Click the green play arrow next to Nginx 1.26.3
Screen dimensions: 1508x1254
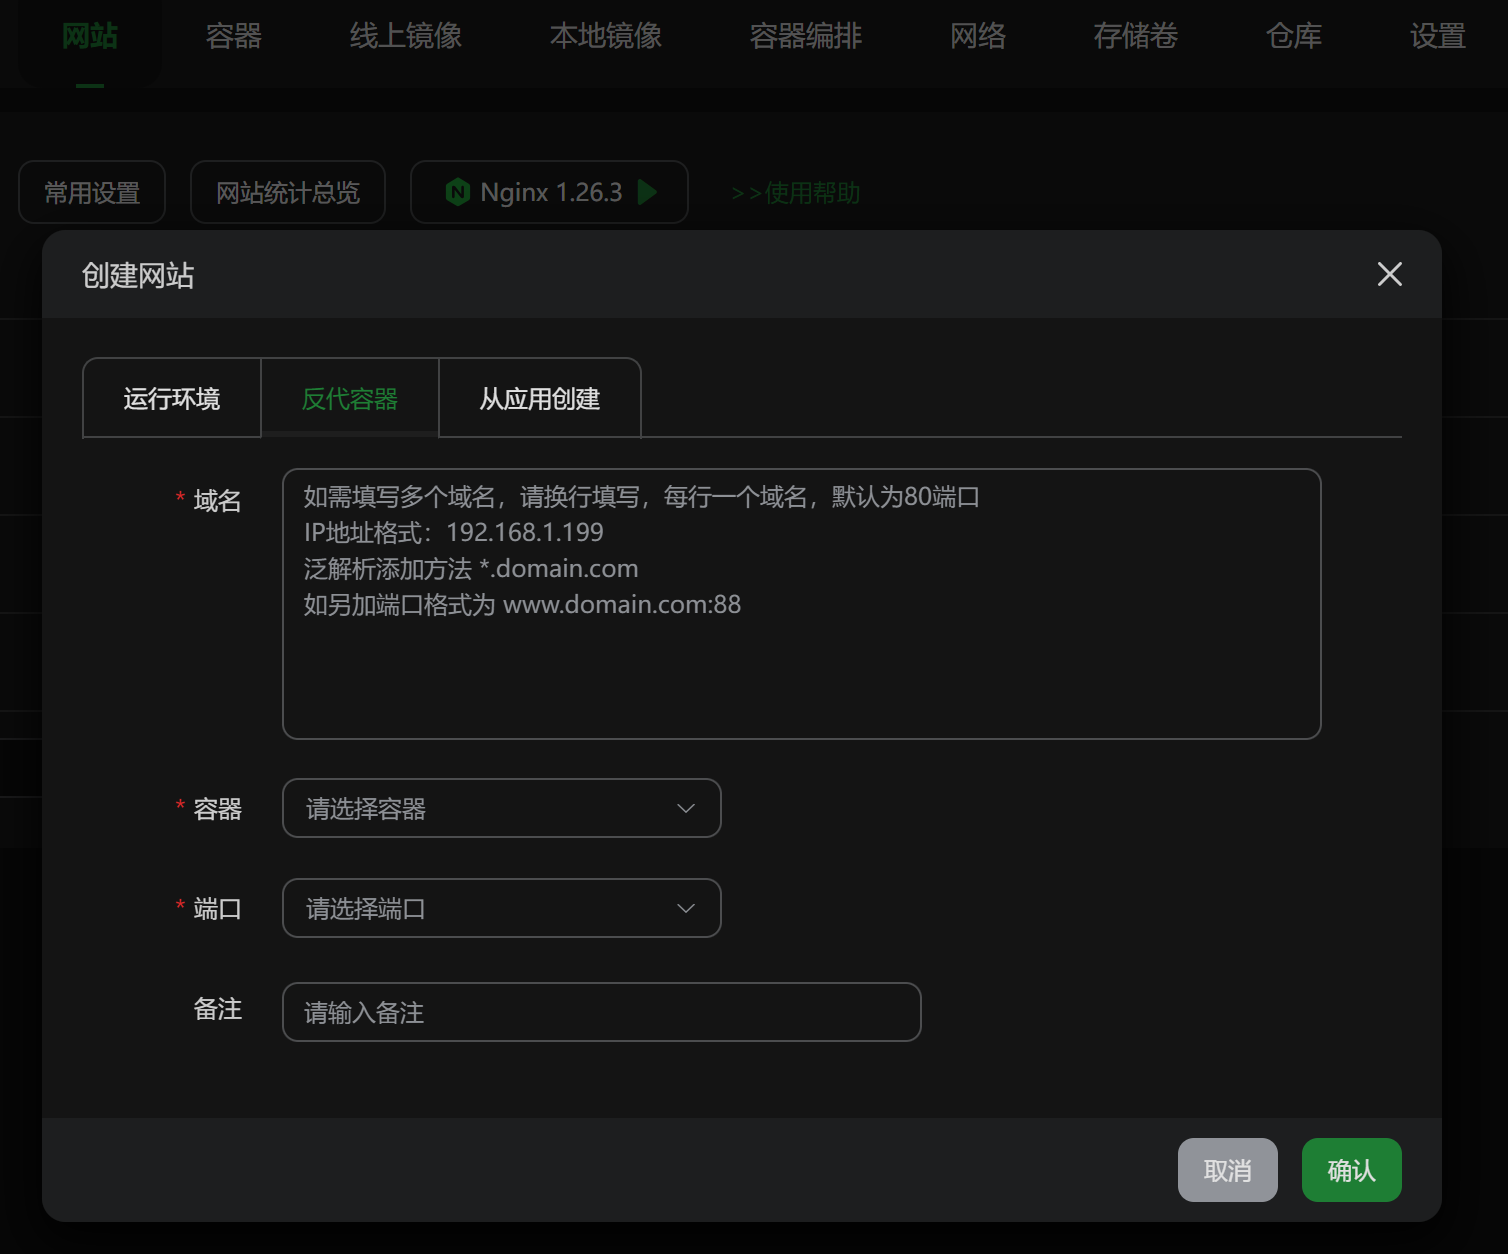coord(646,192)
